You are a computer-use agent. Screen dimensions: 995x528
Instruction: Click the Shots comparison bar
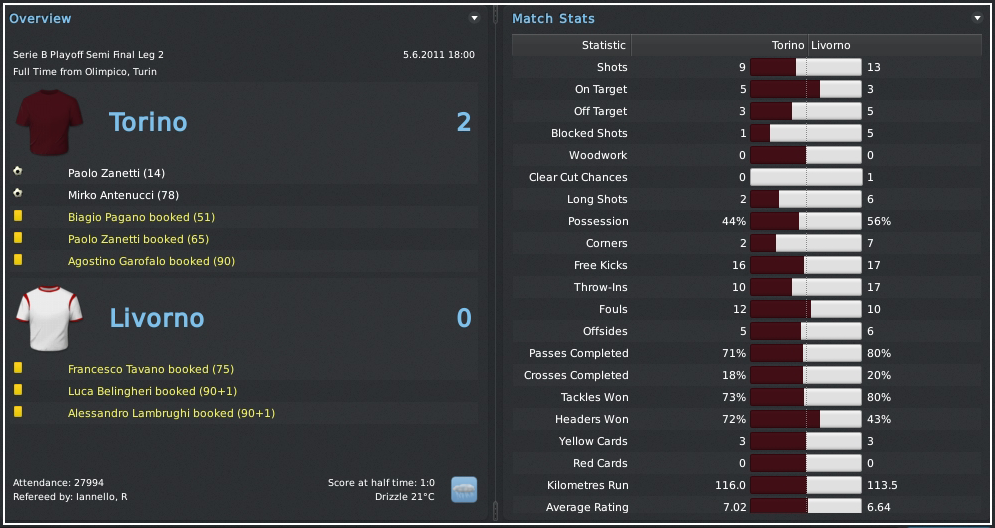coord(806,67)
